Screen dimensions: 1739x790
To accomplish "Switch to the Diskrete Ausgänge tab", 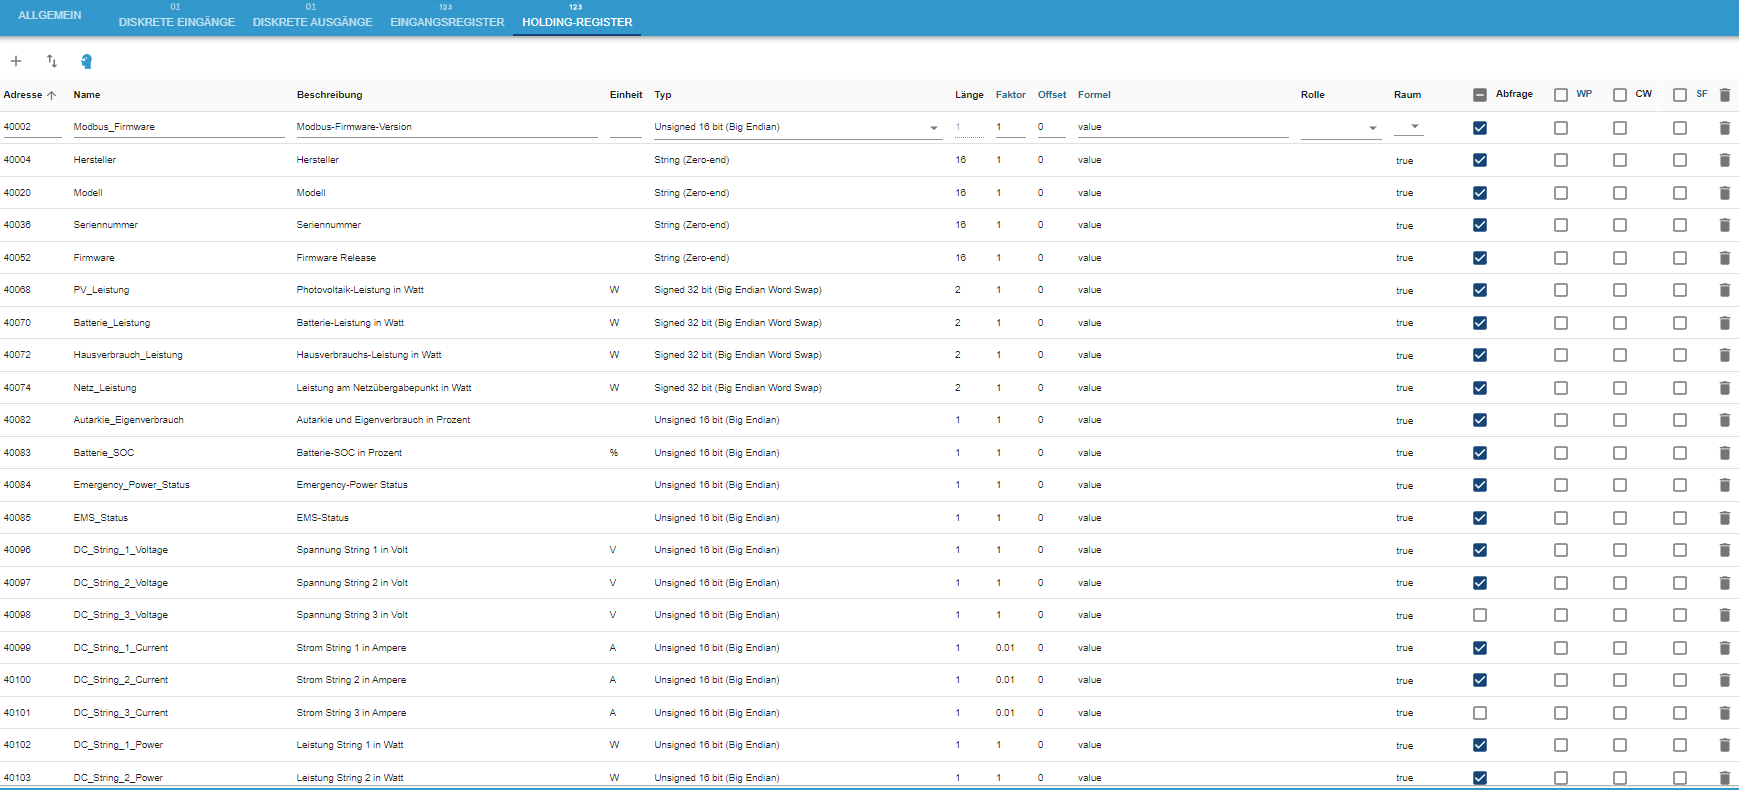I will click(312, 17).
